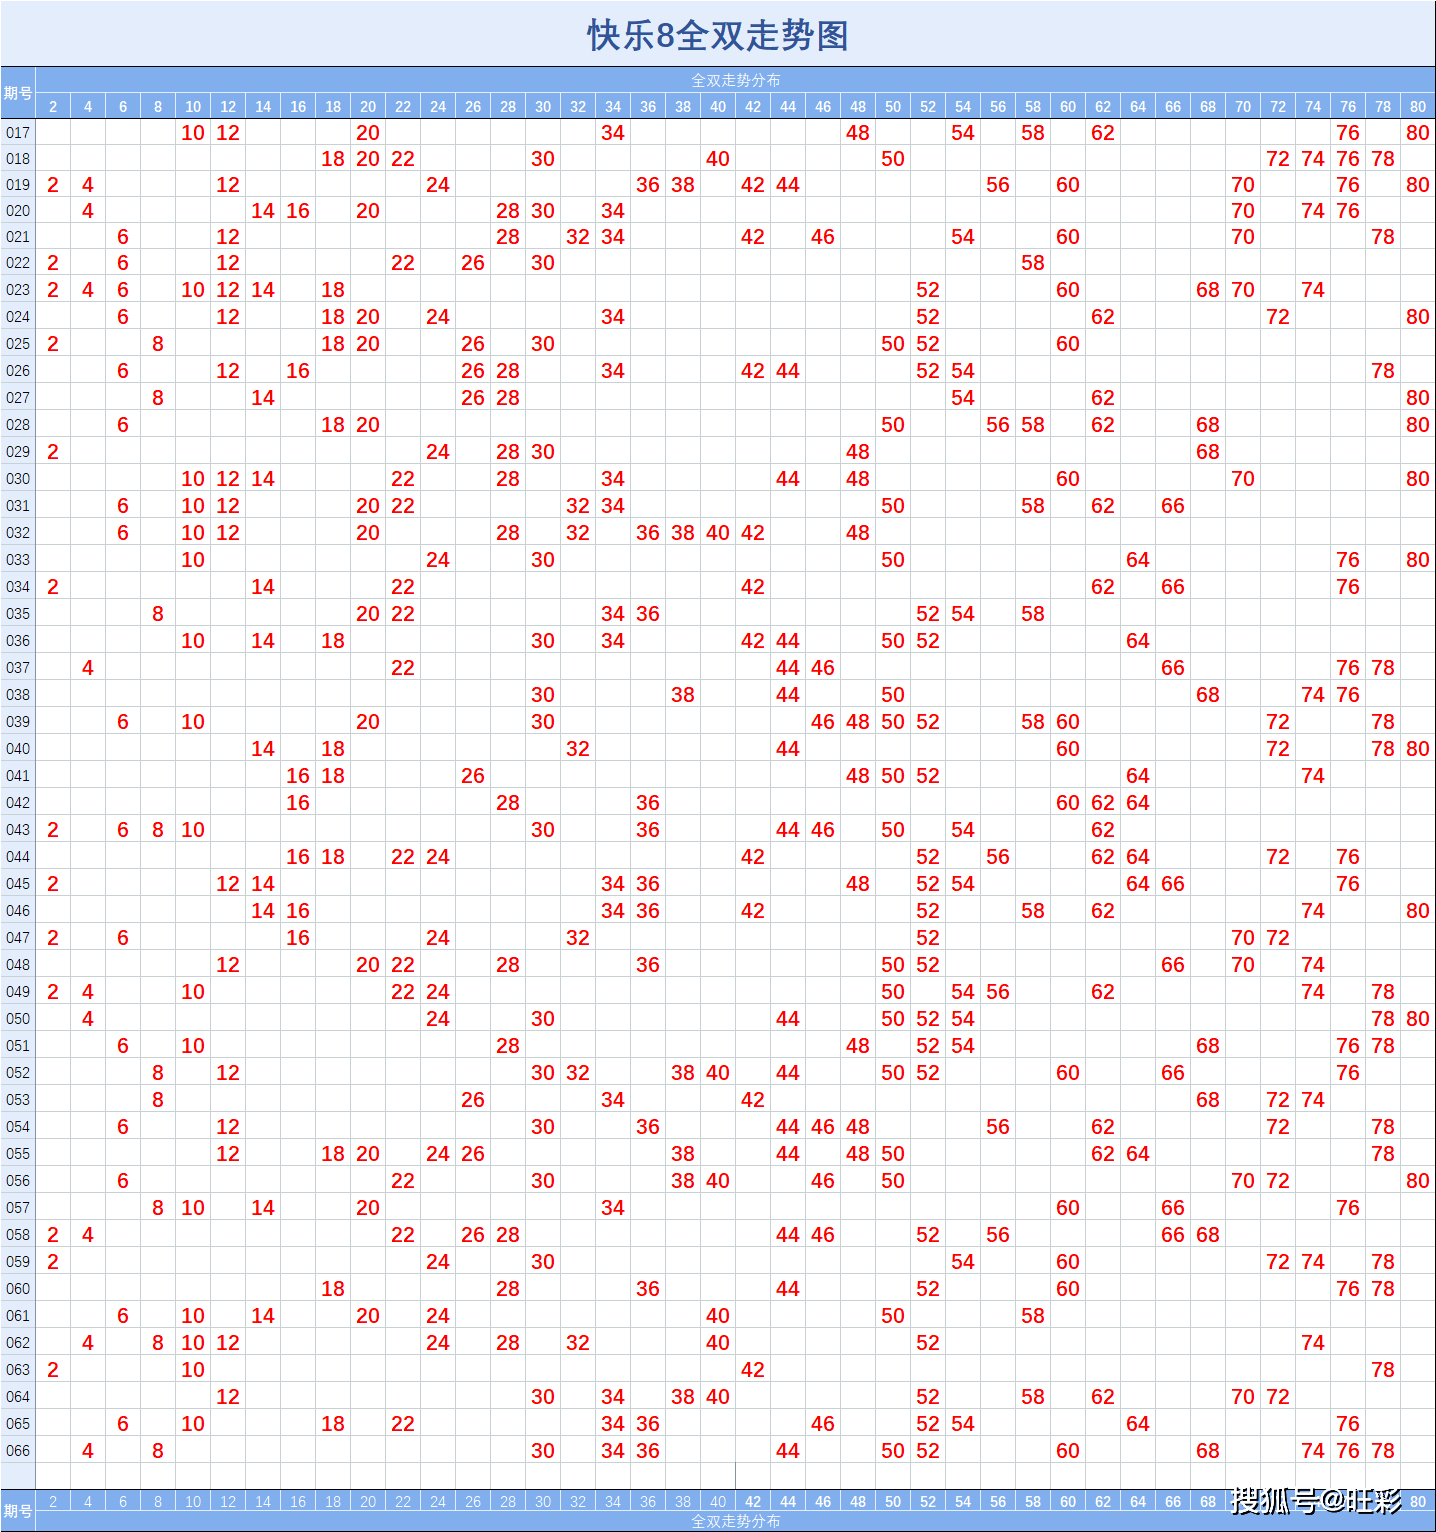This screenshot has width=1436, height=1532.
Task: Click number 60 in row 066
Action: coord(1068,1451)
